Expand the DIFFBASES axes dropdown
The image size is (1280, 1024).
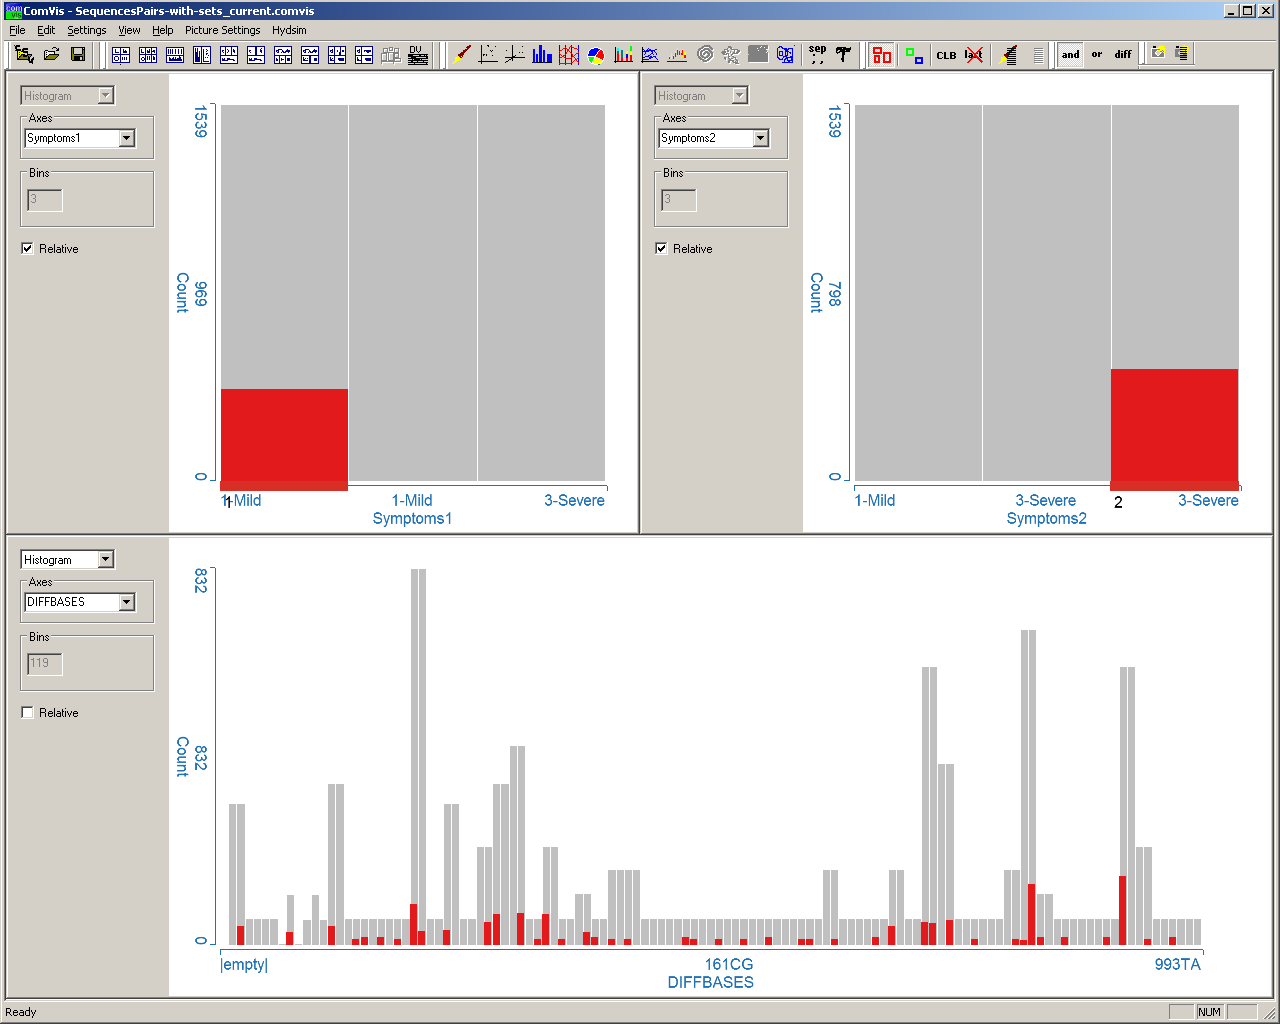click(x=127, y=602)
